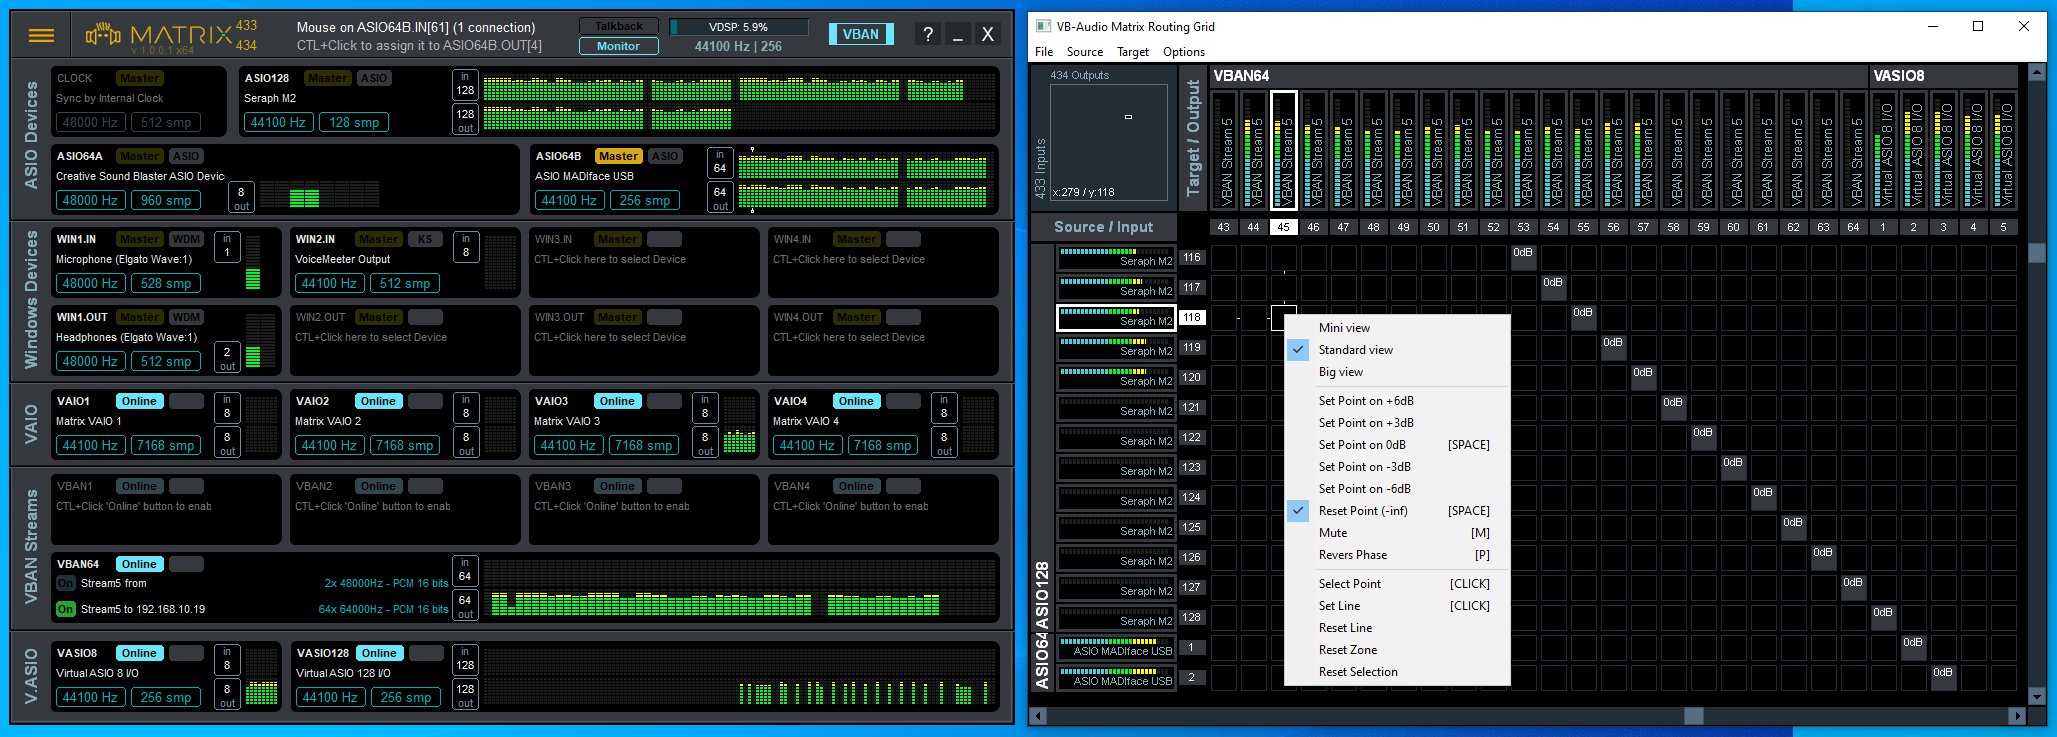Select source row number 123

pyautogui.click(x=1191, y=467)
